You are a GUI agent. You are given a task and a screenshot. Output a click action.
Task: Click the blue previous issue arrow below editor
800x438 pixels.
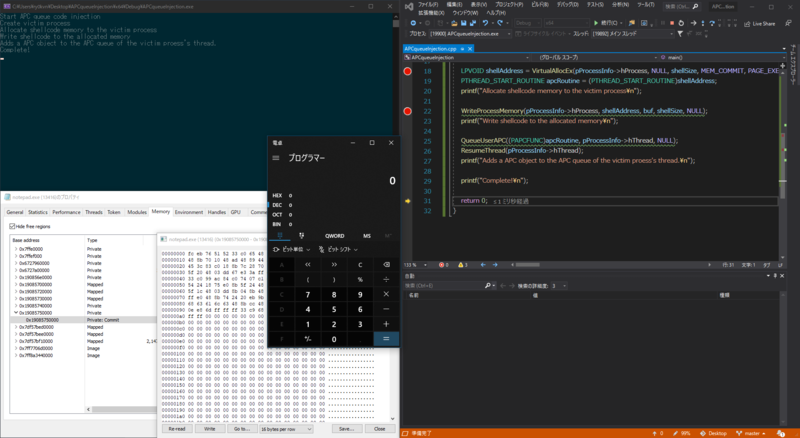(x=483, y=265)
